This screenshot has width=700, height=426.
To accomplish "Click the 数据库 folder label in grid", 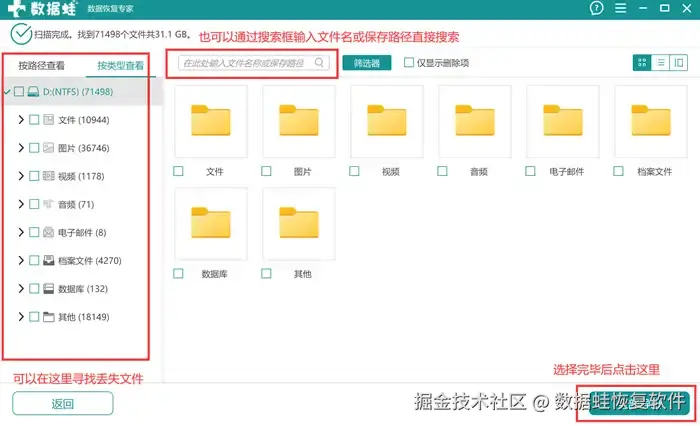I will point(215,274).
